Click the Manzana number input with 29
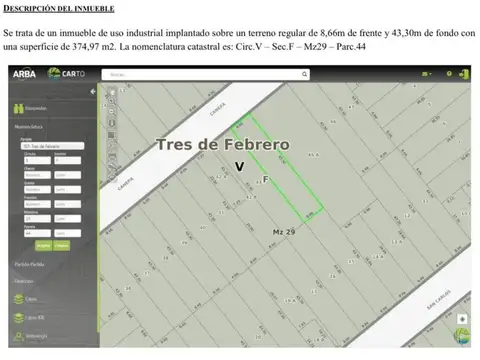 (37, 219)
